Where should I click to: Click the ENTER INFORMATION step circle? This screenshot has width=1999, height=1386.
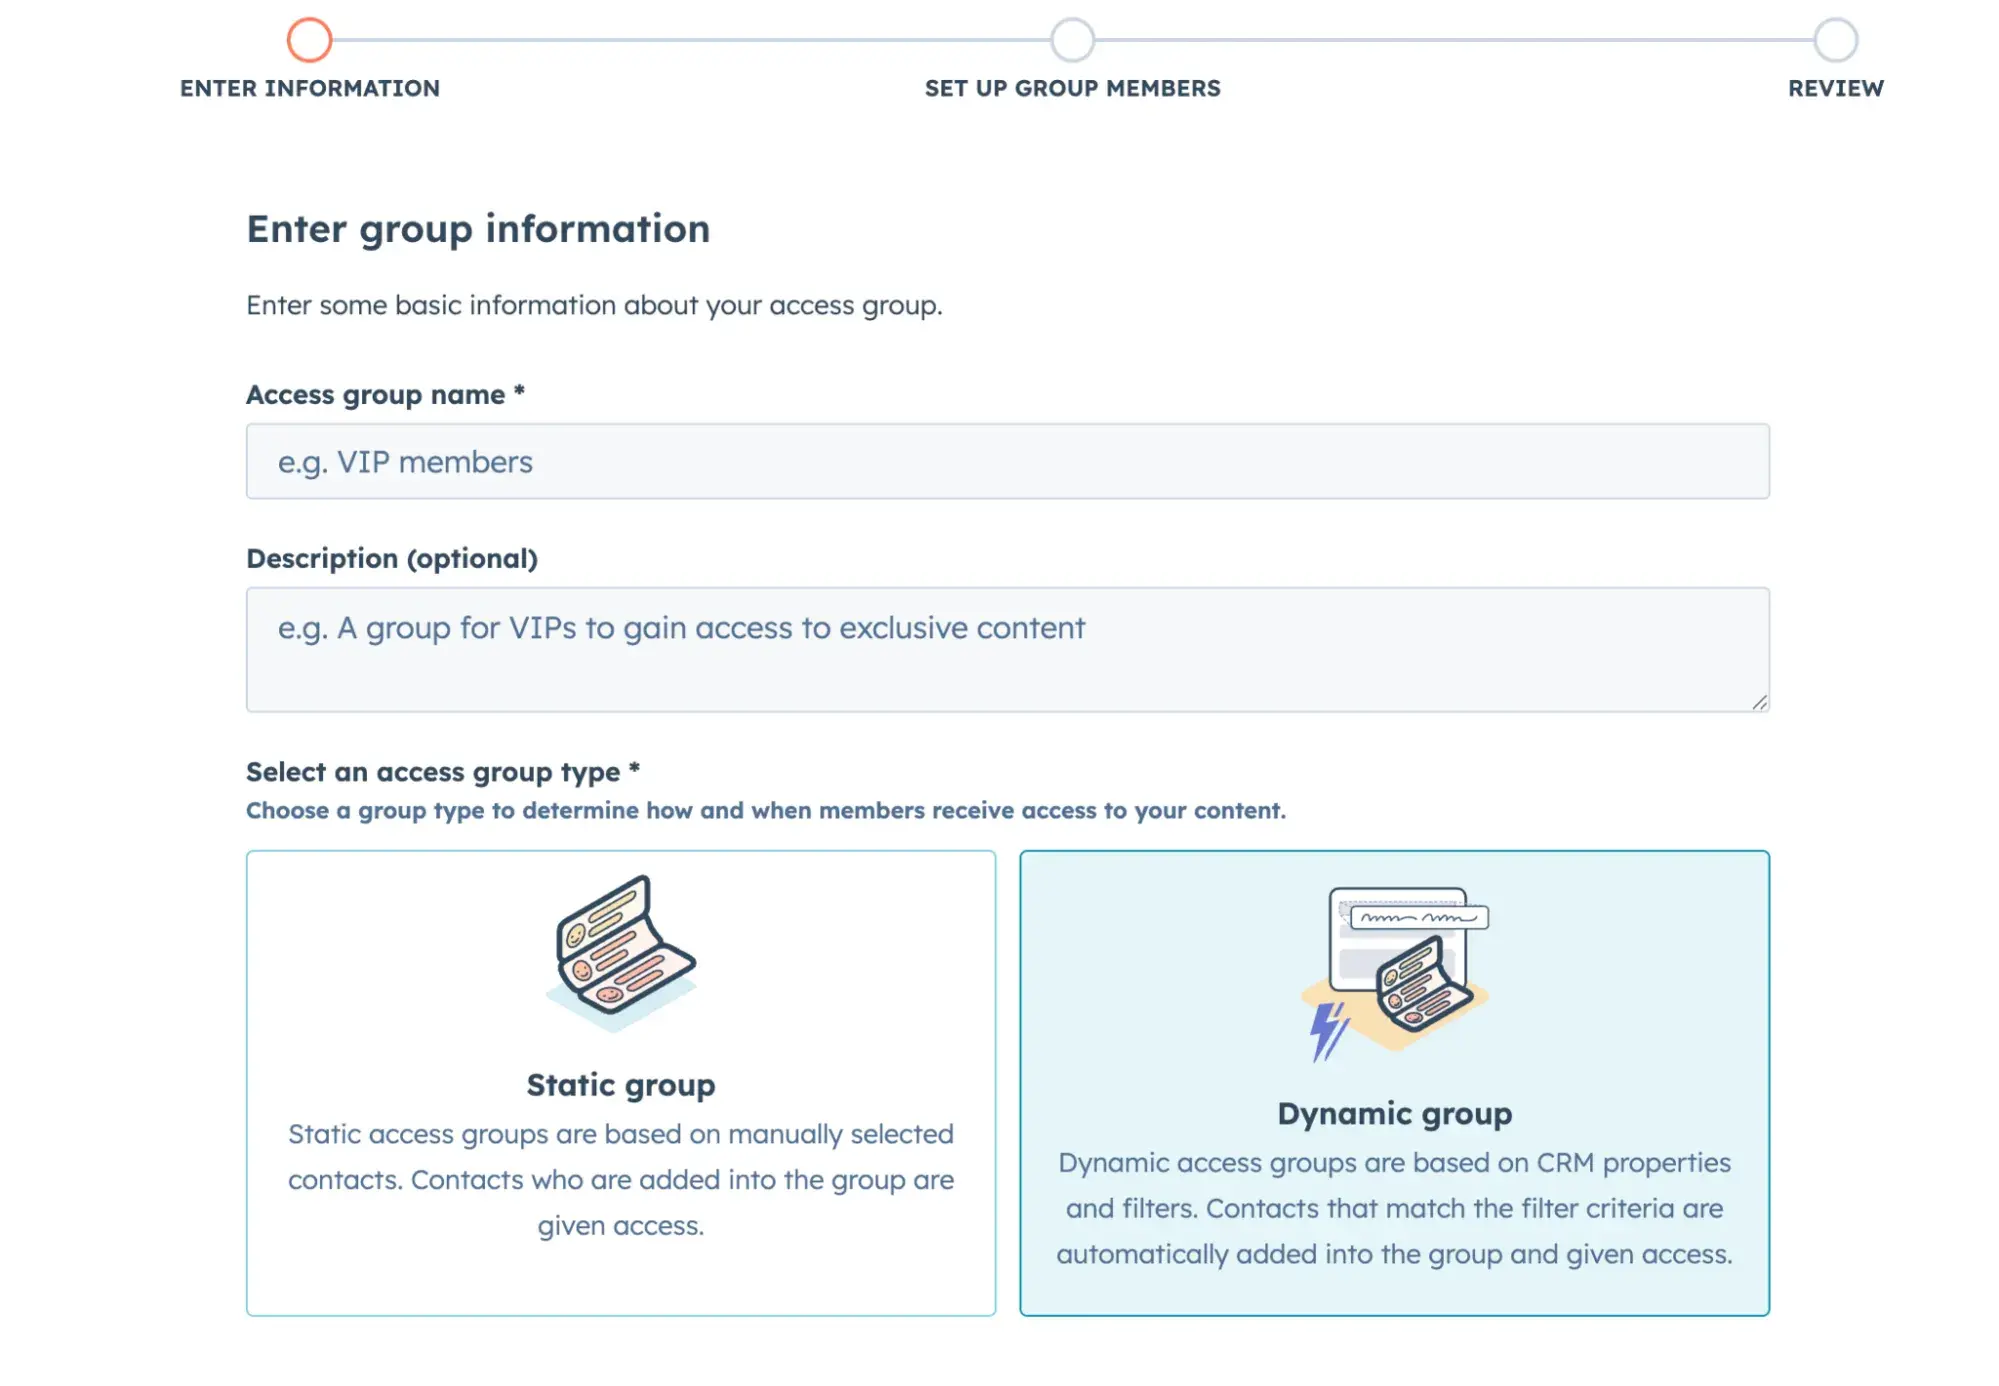coord(311,40)
